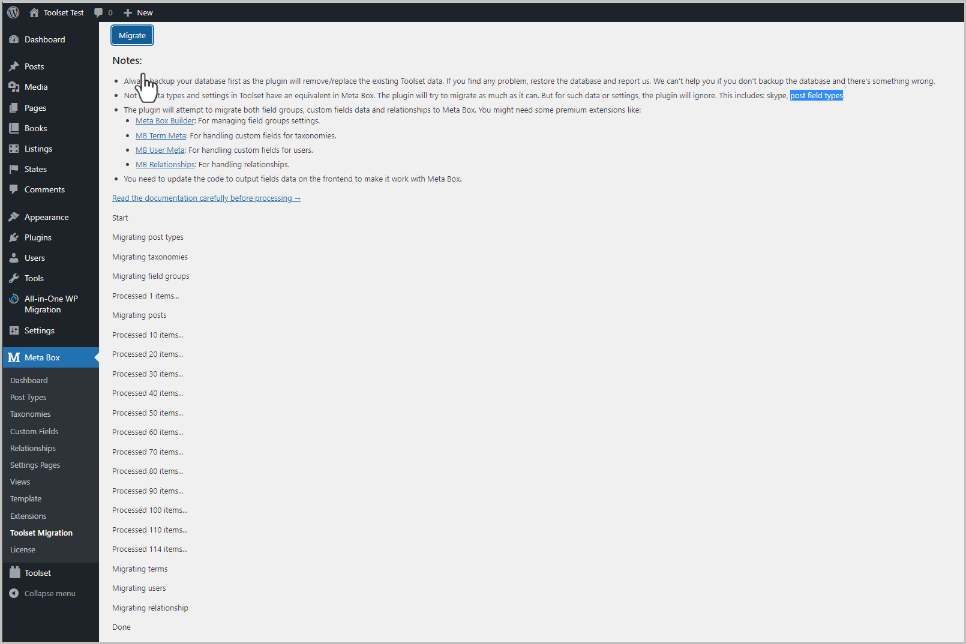The height and width of the screenshot is (644, 966).
Task: Click the Plugins plug icon
Action: [x=14, y=237]
